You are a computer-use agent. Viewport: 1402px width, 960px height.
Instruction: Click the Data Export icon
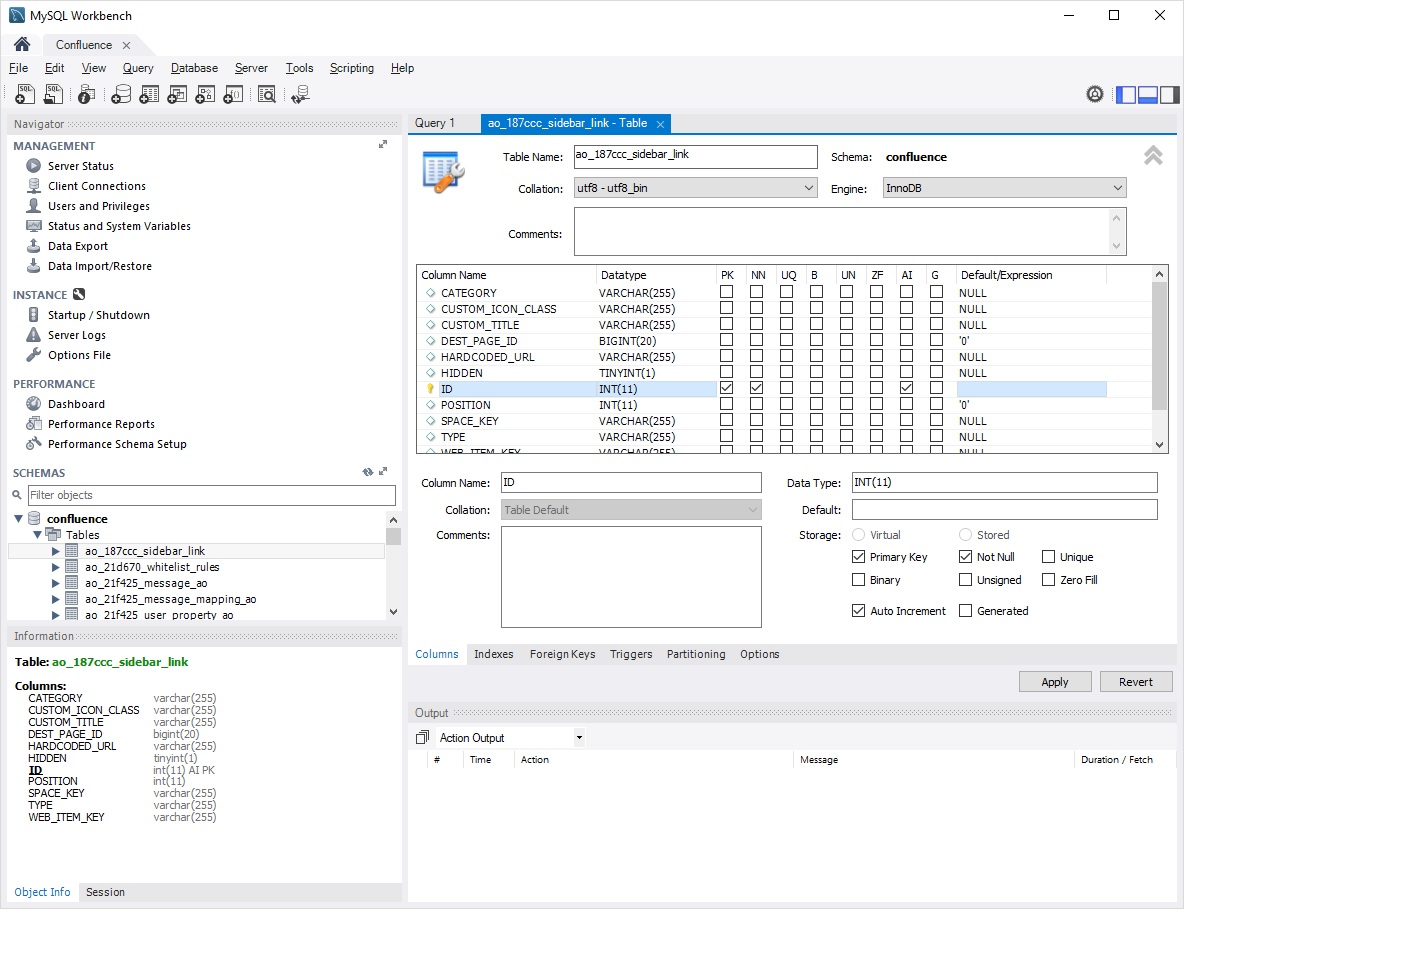tap(34, 246)
